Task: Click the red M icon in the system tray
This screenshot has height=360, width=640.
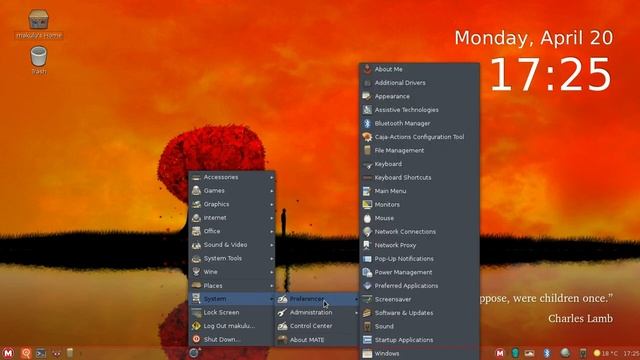Action: 500,353
